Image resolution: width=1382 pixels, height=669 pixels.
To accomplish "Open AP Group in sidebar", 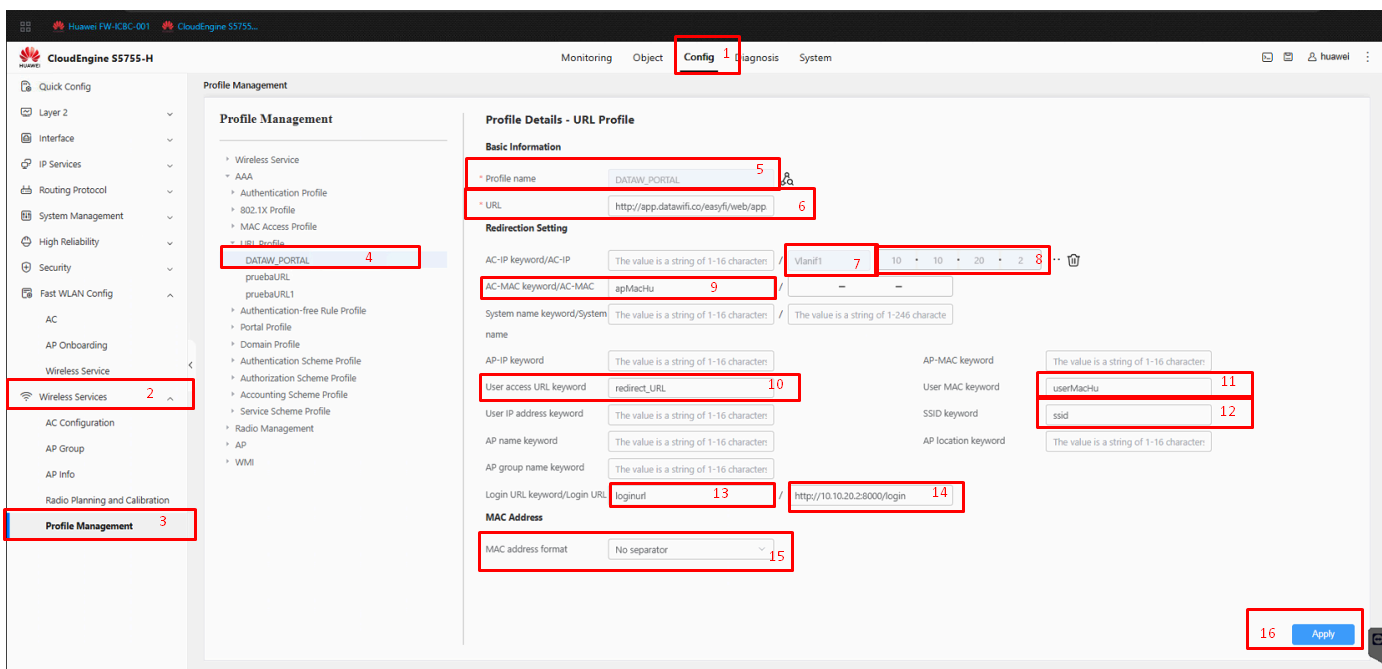I will [65, 449].
